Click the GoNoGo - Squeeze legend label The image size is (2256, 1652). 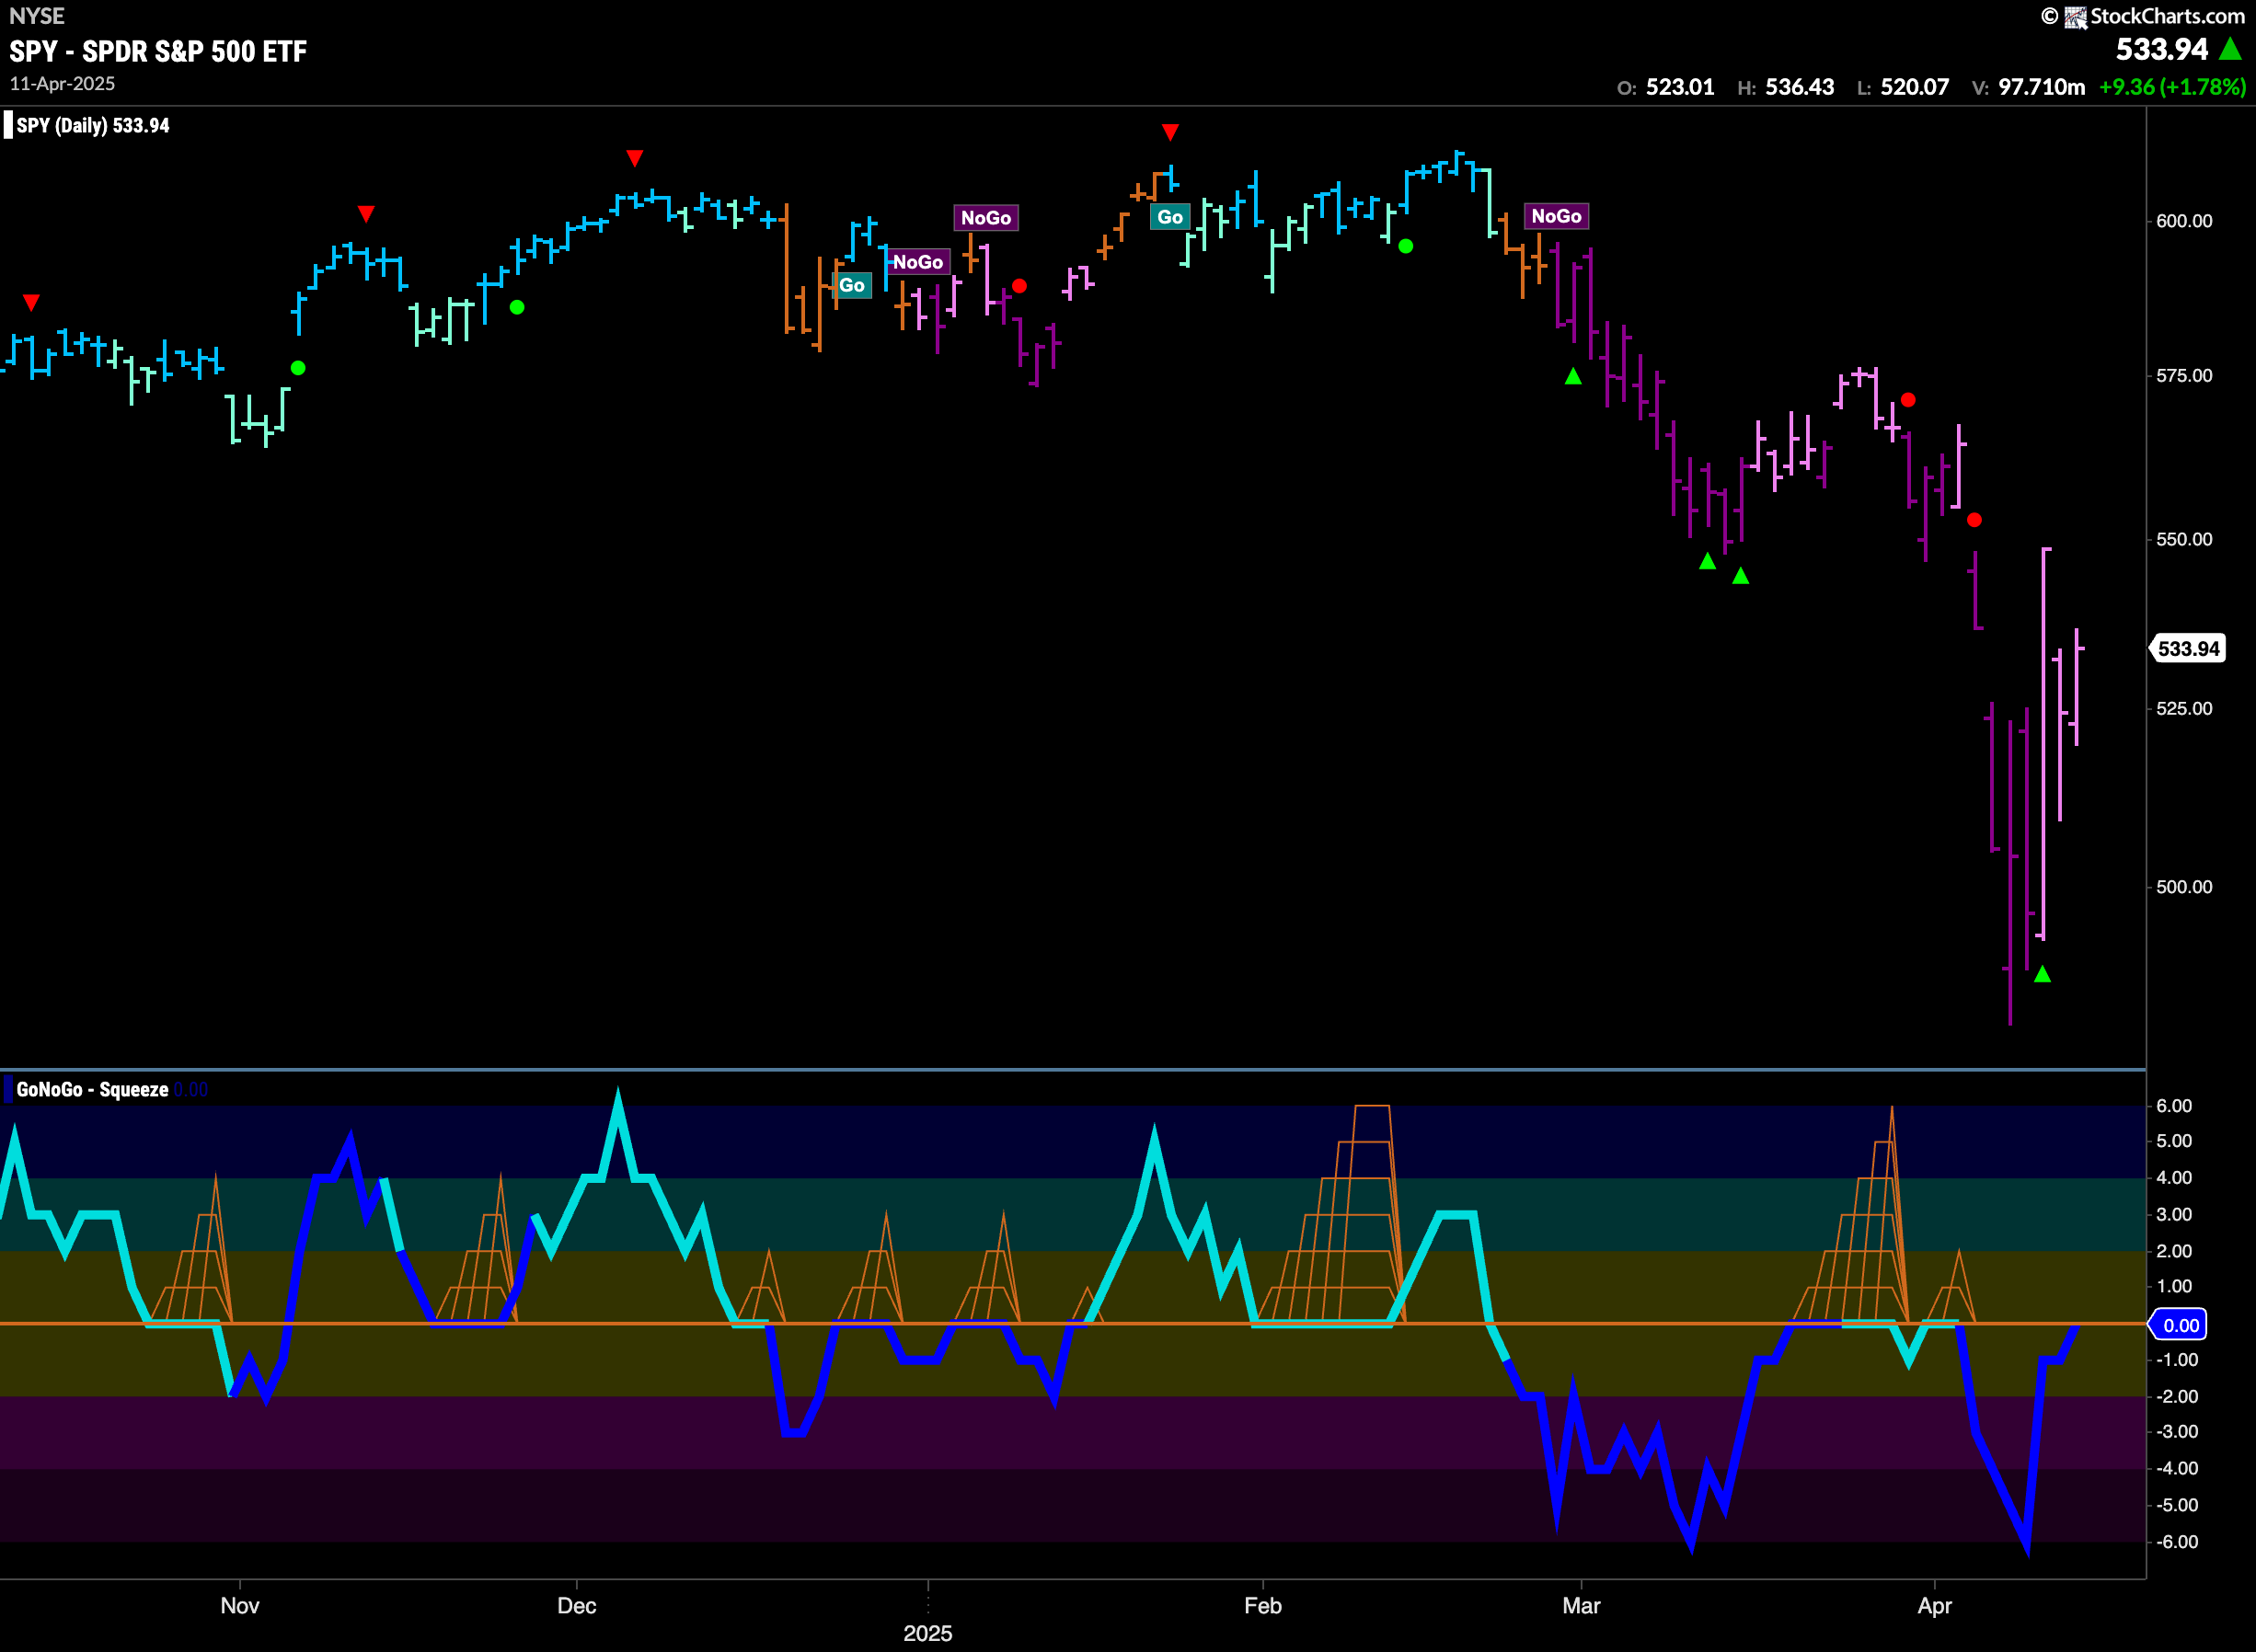point(92,1090)
